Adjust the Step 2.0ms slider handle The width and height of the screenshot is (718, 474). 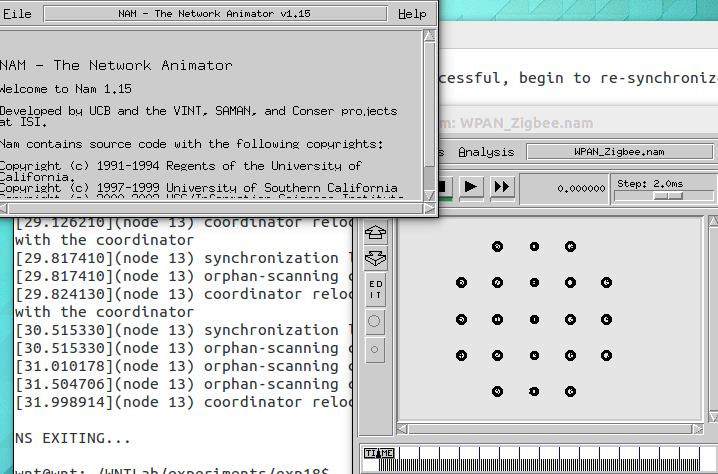click(x=668, y=196)
